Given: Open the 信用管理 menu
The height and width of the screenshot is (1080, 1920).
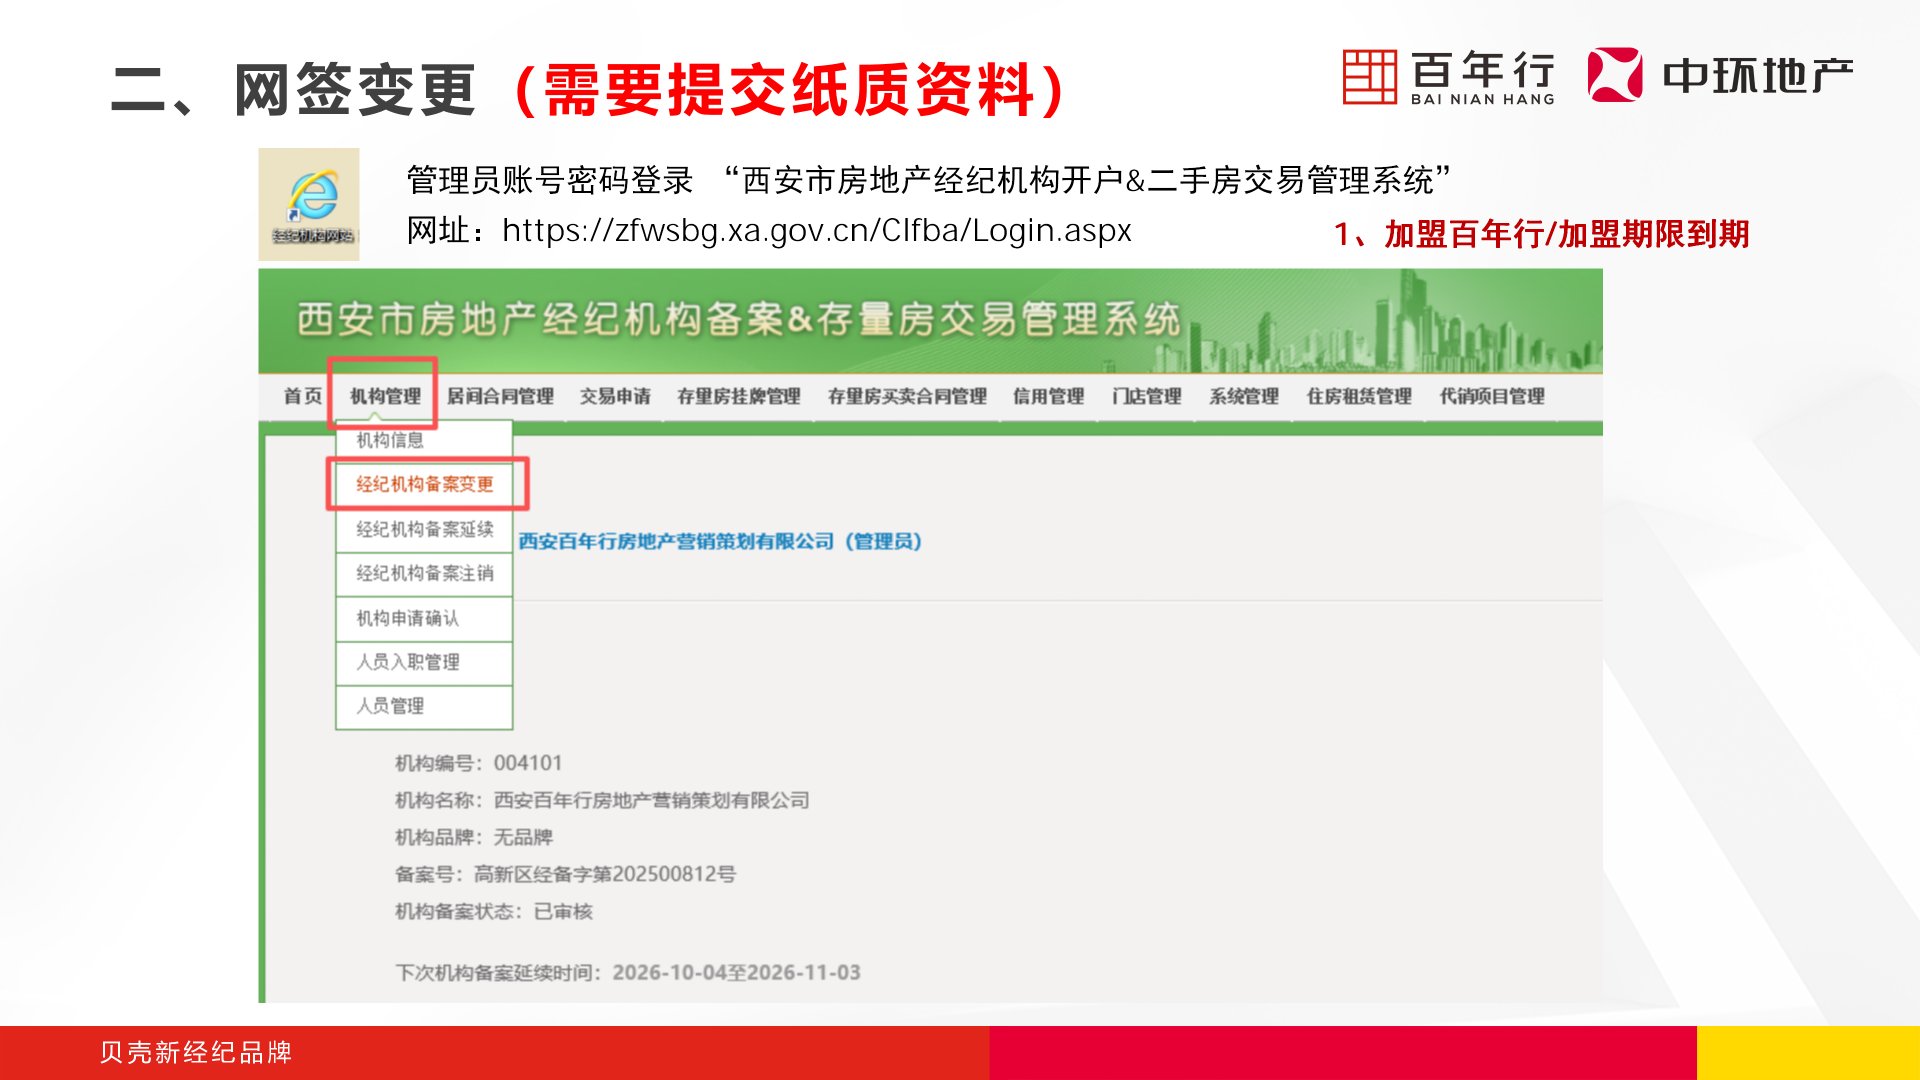Looking at the screenshot, I should [x=1048, y=396].
